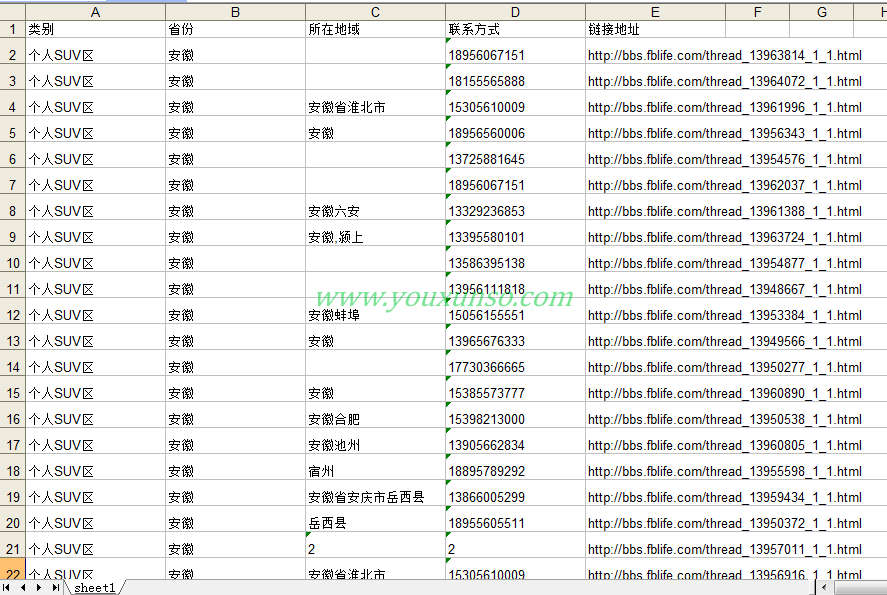Jump to last sheet navigation arrow
Screen dimensions: 887x595
tap(53, 588)
